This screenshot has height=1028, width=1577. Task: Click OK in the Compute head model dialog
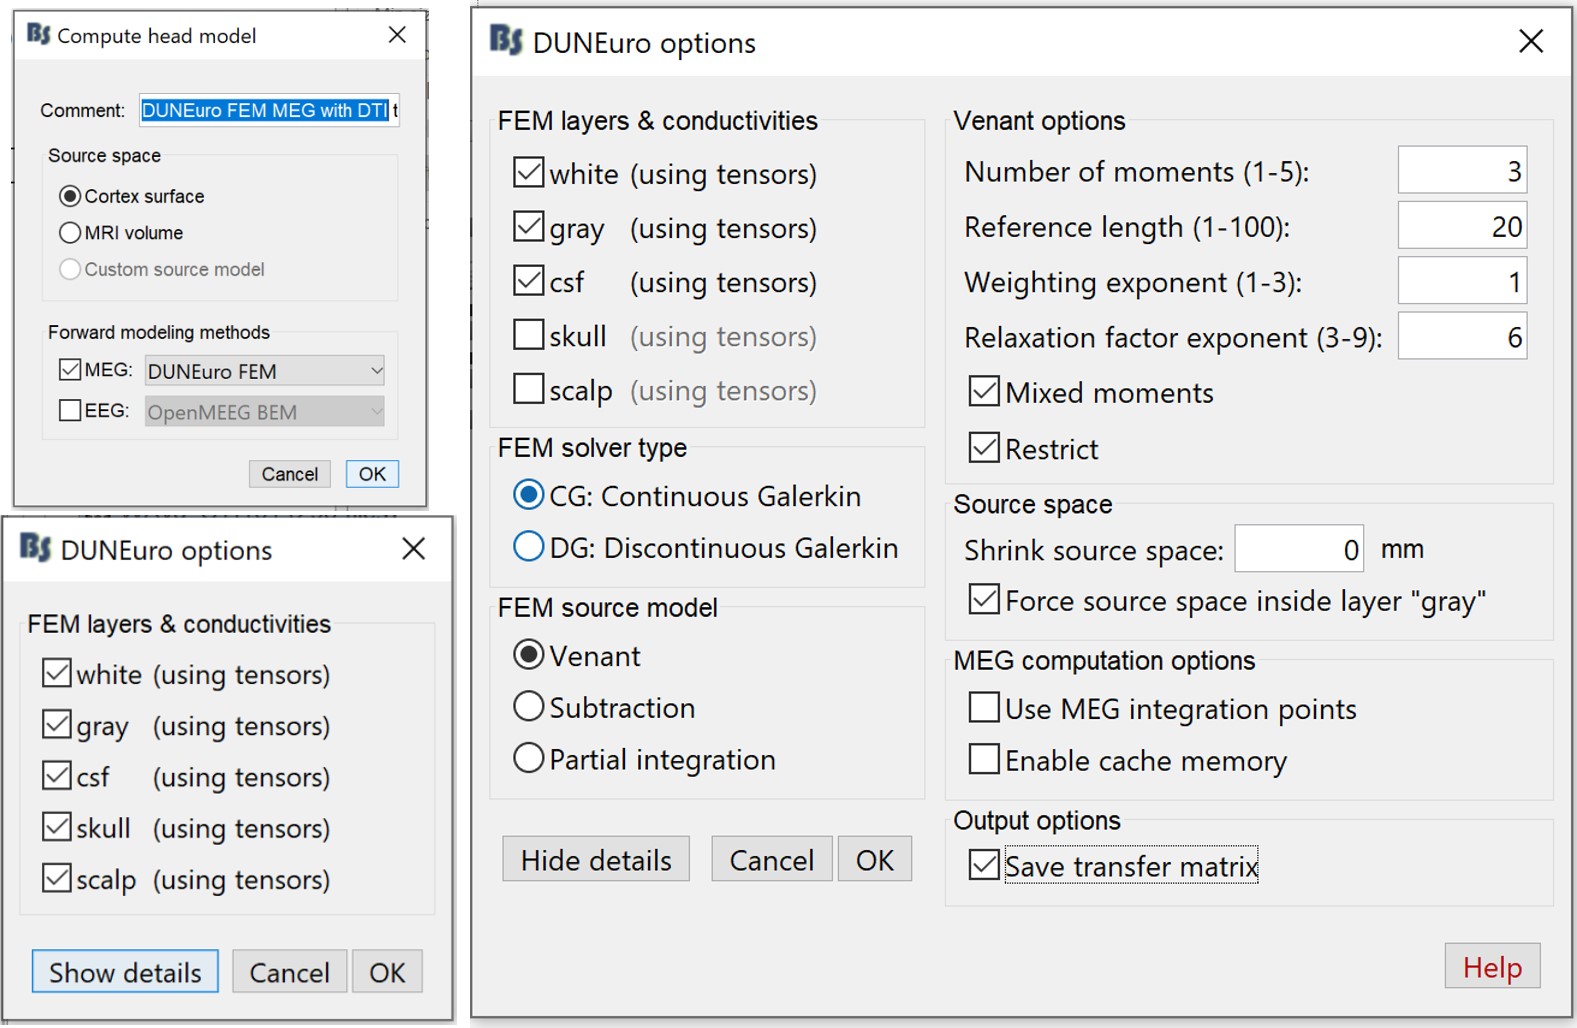click(372, 474)
